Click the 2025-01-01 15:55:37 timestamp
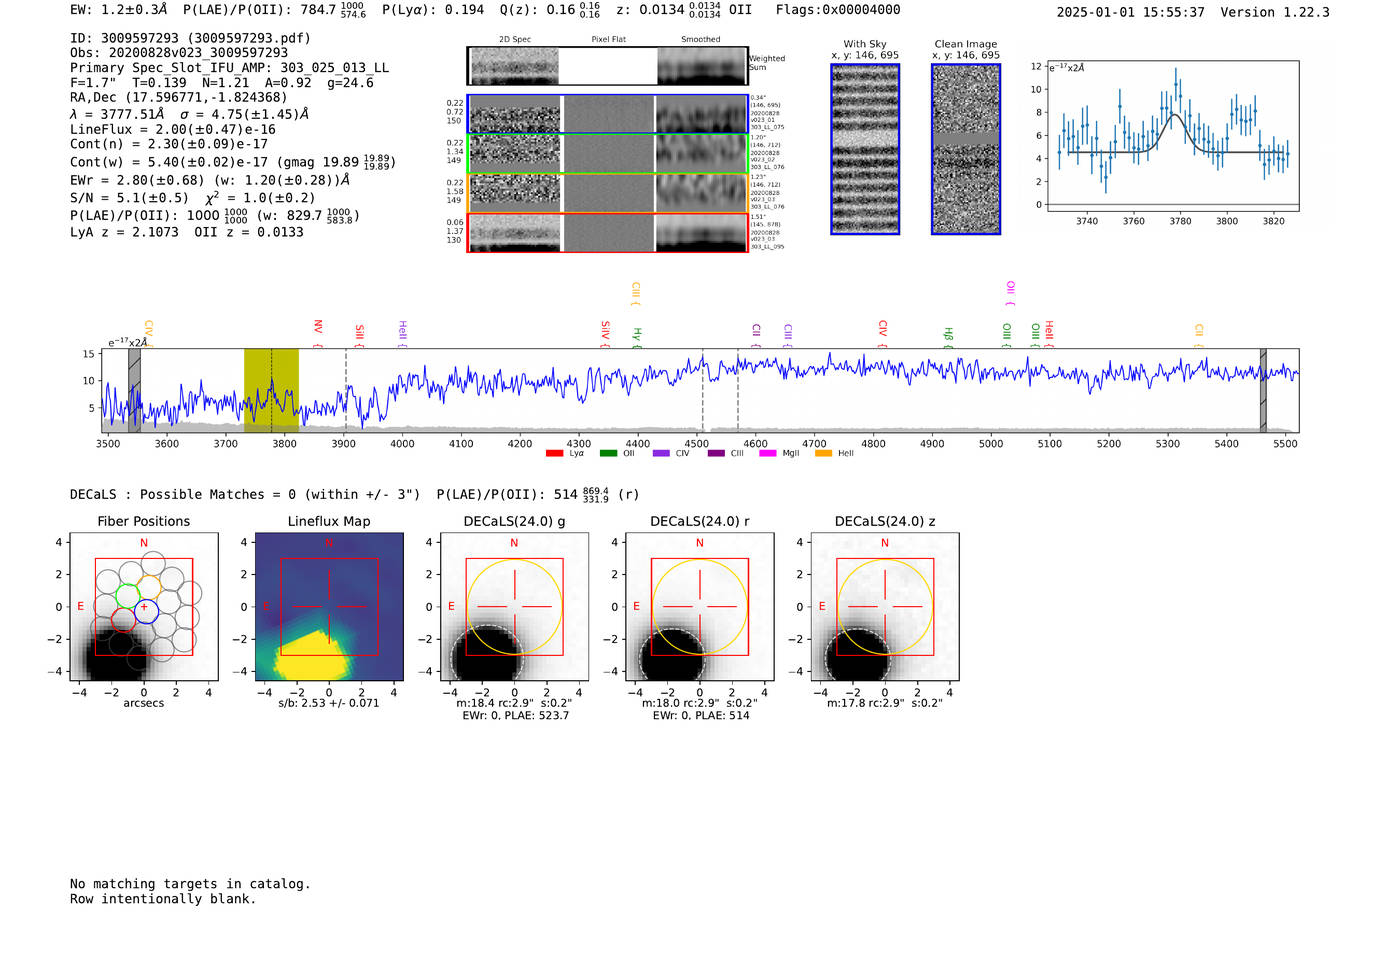Viewport: 1400px width, 953px height. (x=1130, y=12)
